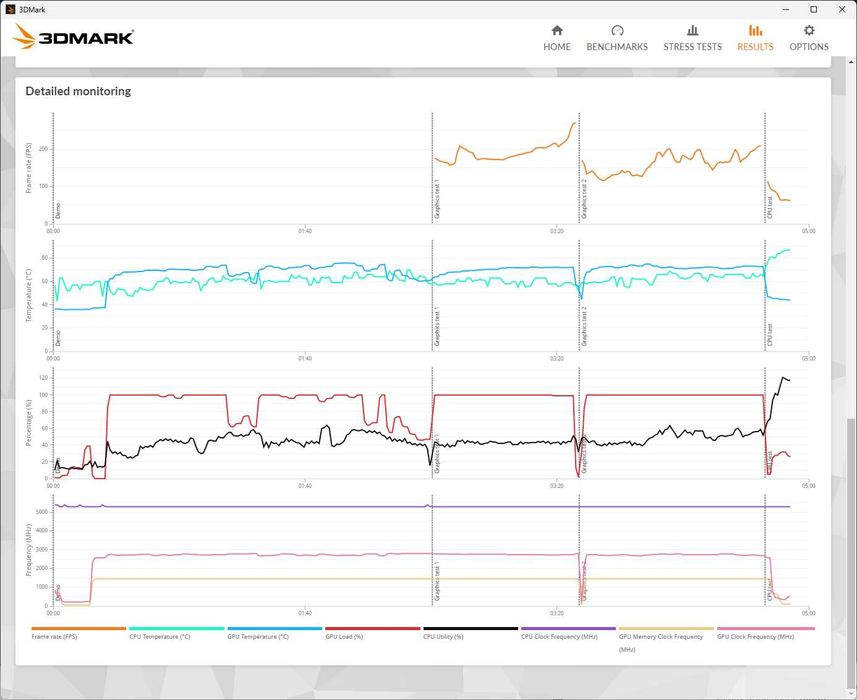Toggle the GPU Clock Frequency legend swatch

click(765, 628)
